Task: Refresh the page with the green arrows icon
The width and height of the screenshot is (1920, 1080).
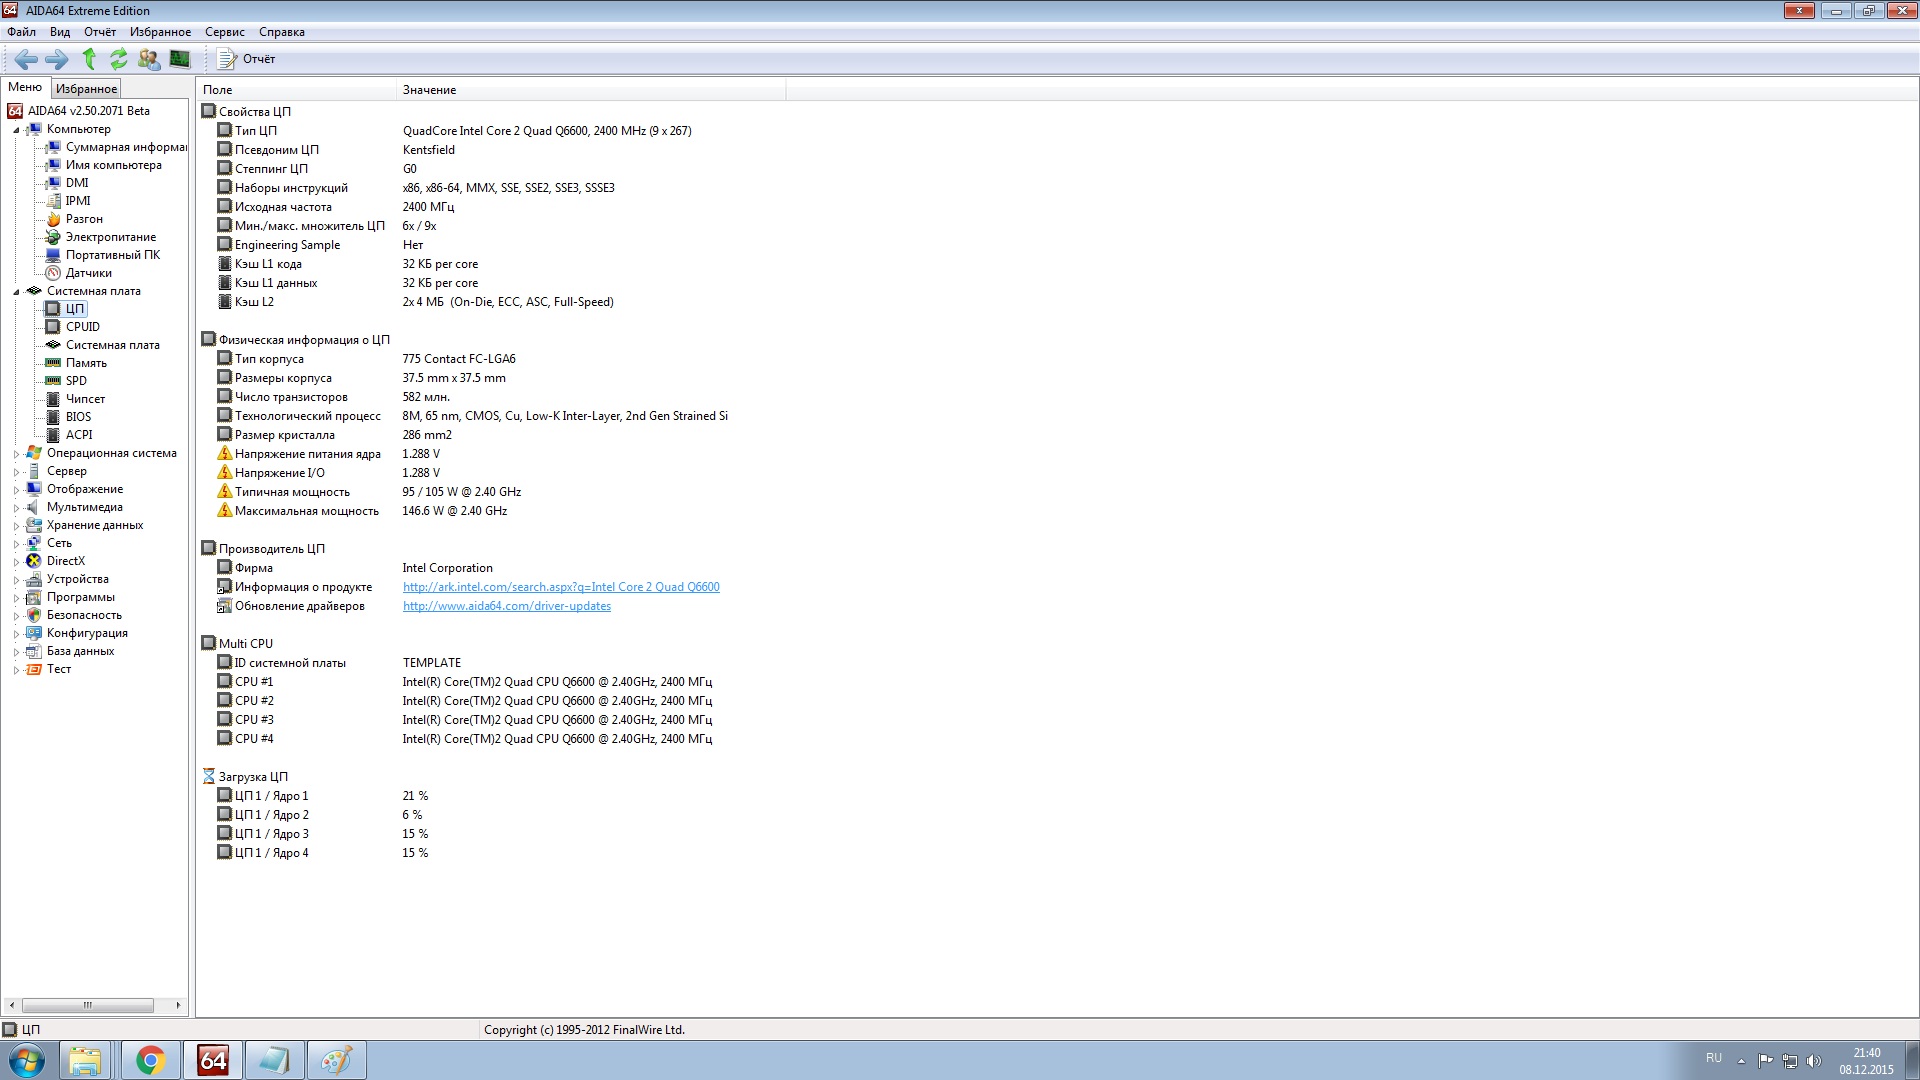Action: point(119,59)
